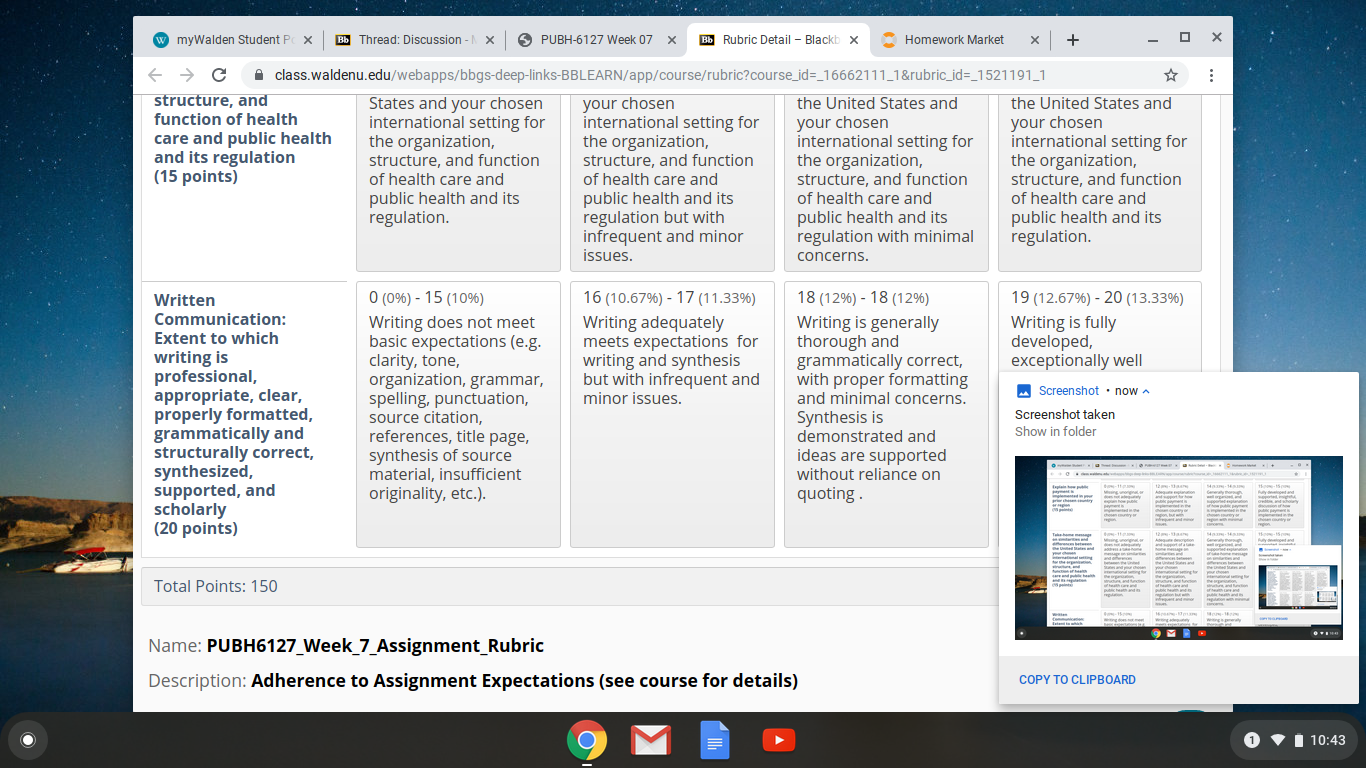Collapse the Screenshot notification chevron
Viewport: 1366px width, 768px height.
1146,391
